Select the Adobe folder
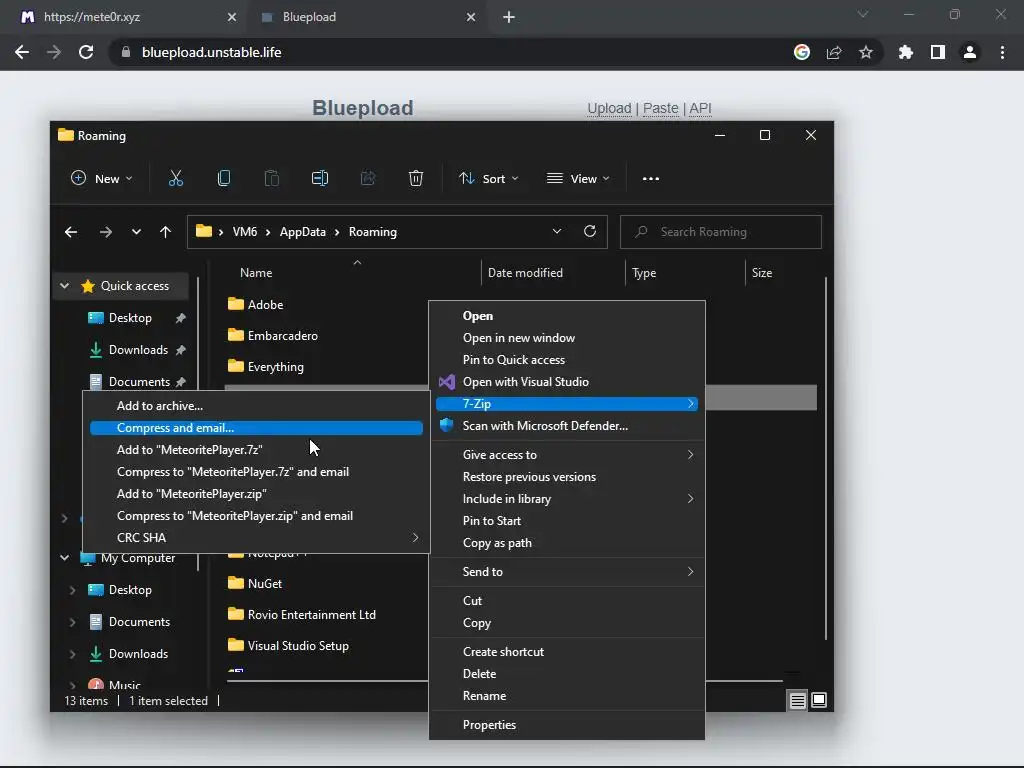The width and height of the screenshot is (1024, 768). (x=265, y=304)
